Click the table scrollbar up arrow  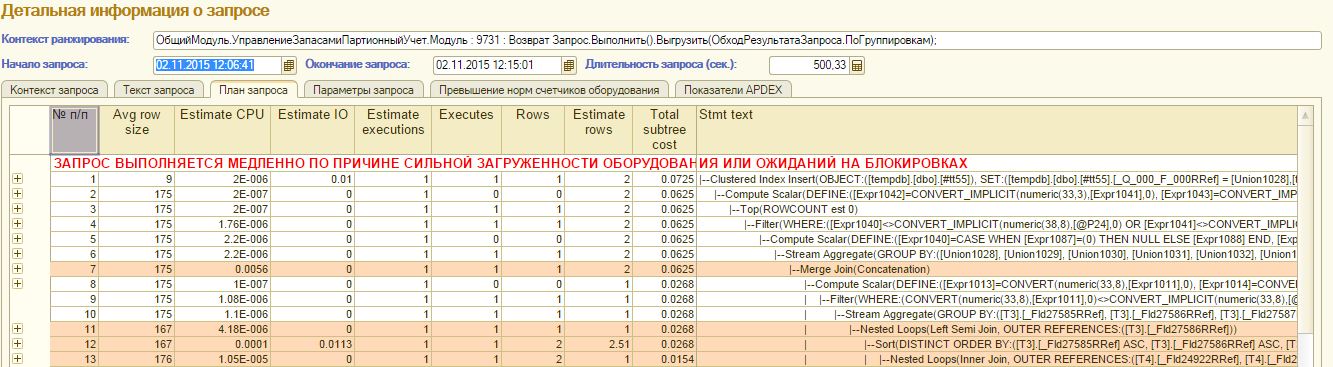[1305, 114]
